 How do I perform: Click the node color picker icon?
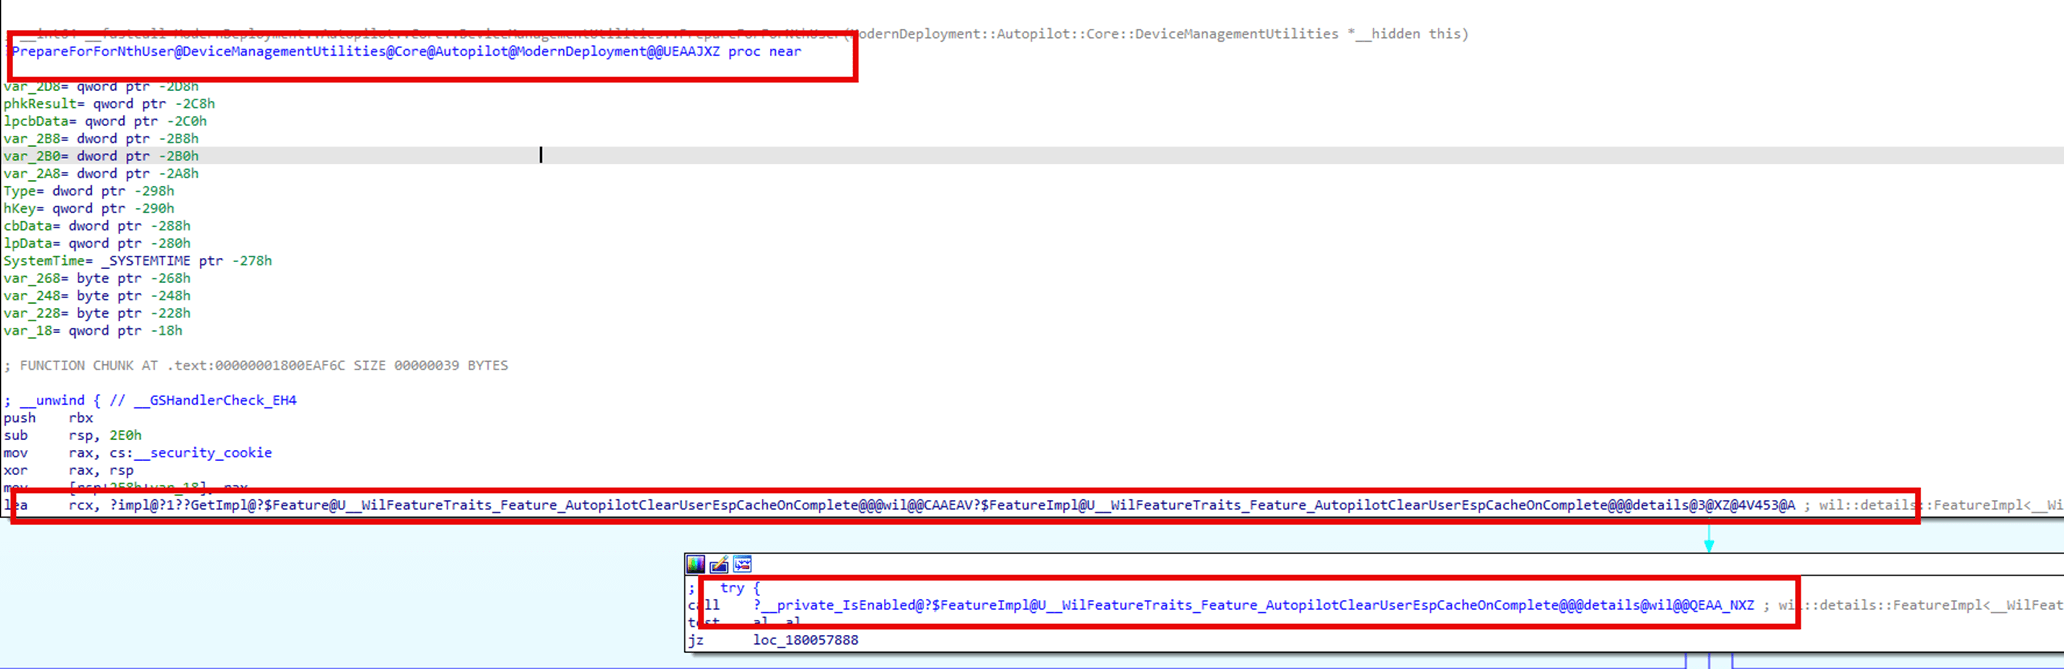coord(696,565)
